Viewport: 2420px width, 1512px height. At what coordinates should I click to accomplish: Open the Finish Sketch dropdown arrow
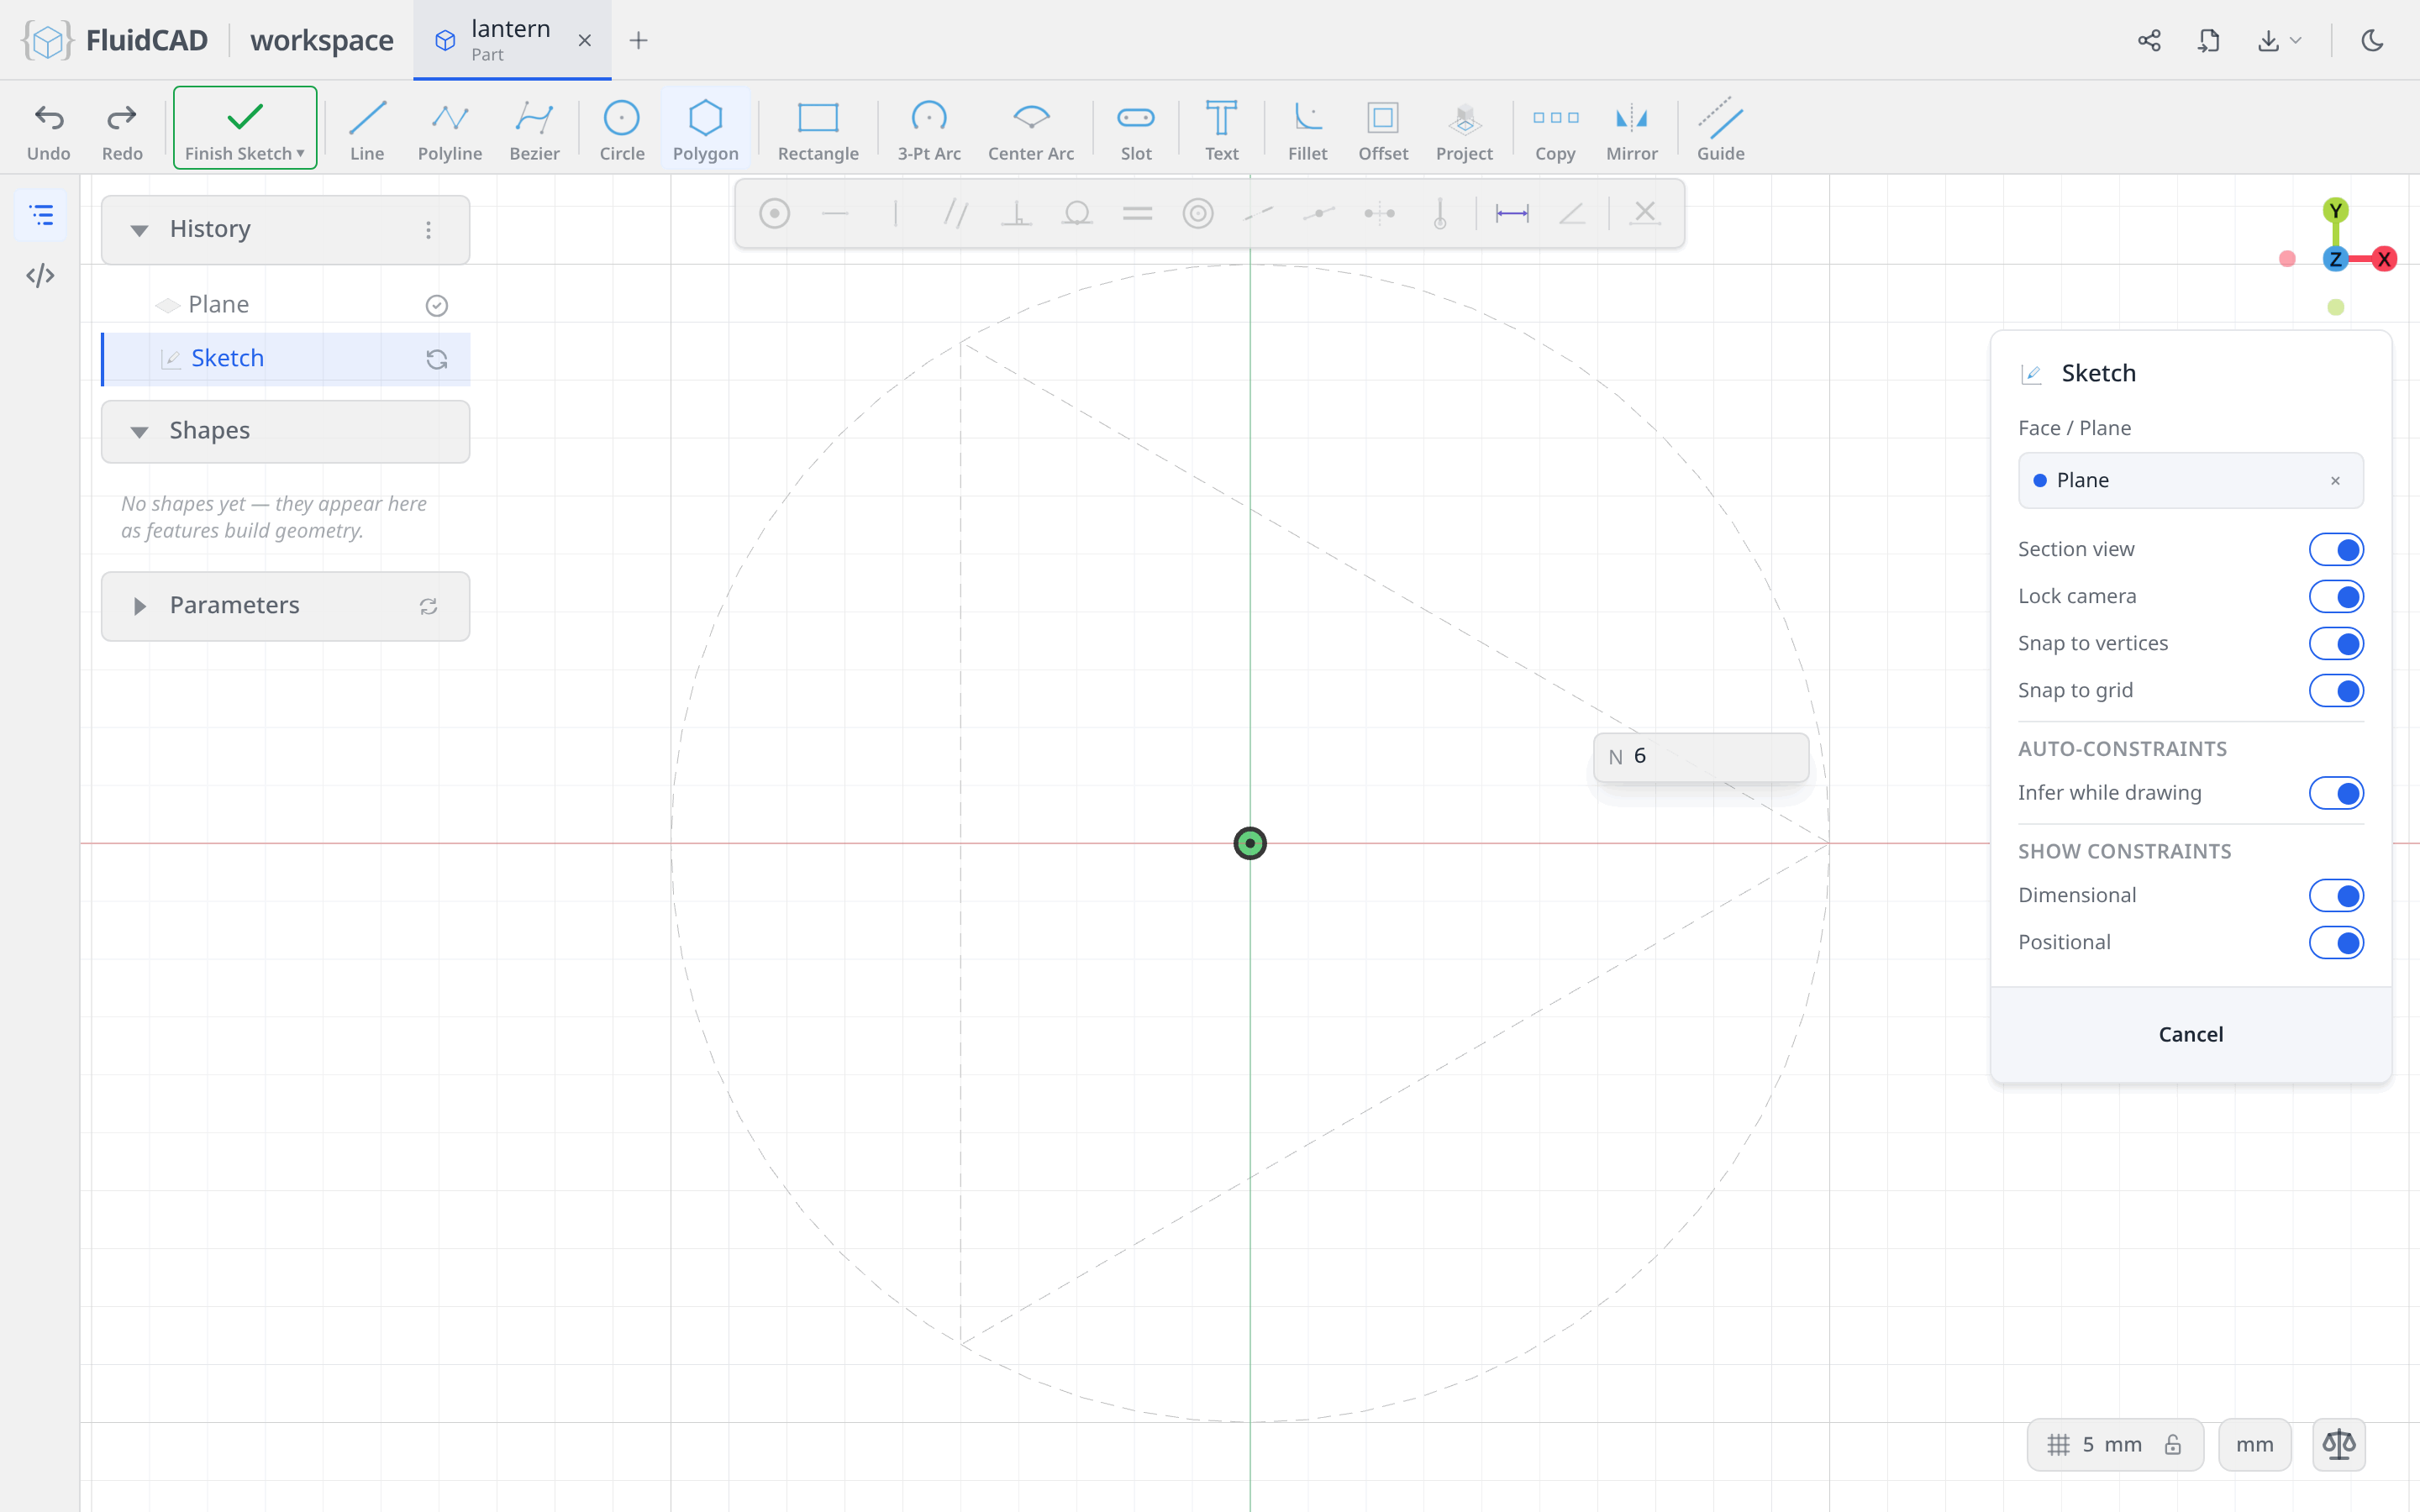point(300,154)
